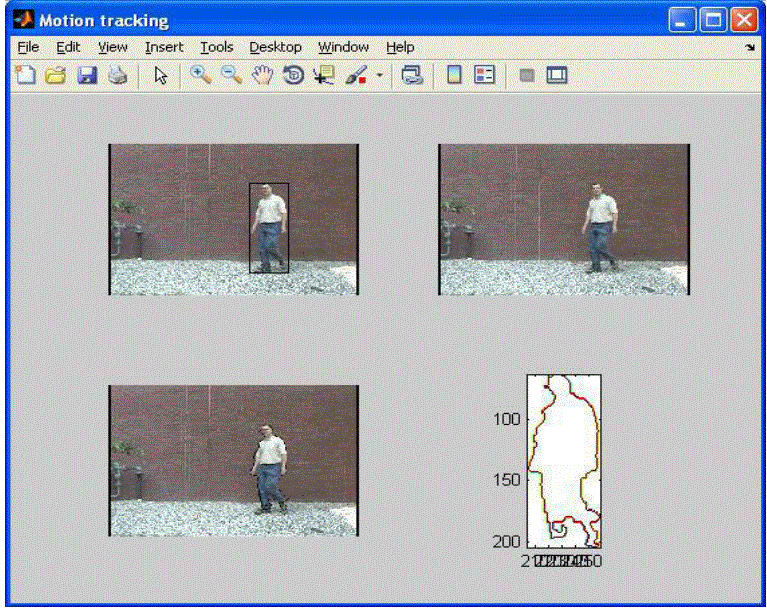Select the Zoom Out magnifier tool

231,75
